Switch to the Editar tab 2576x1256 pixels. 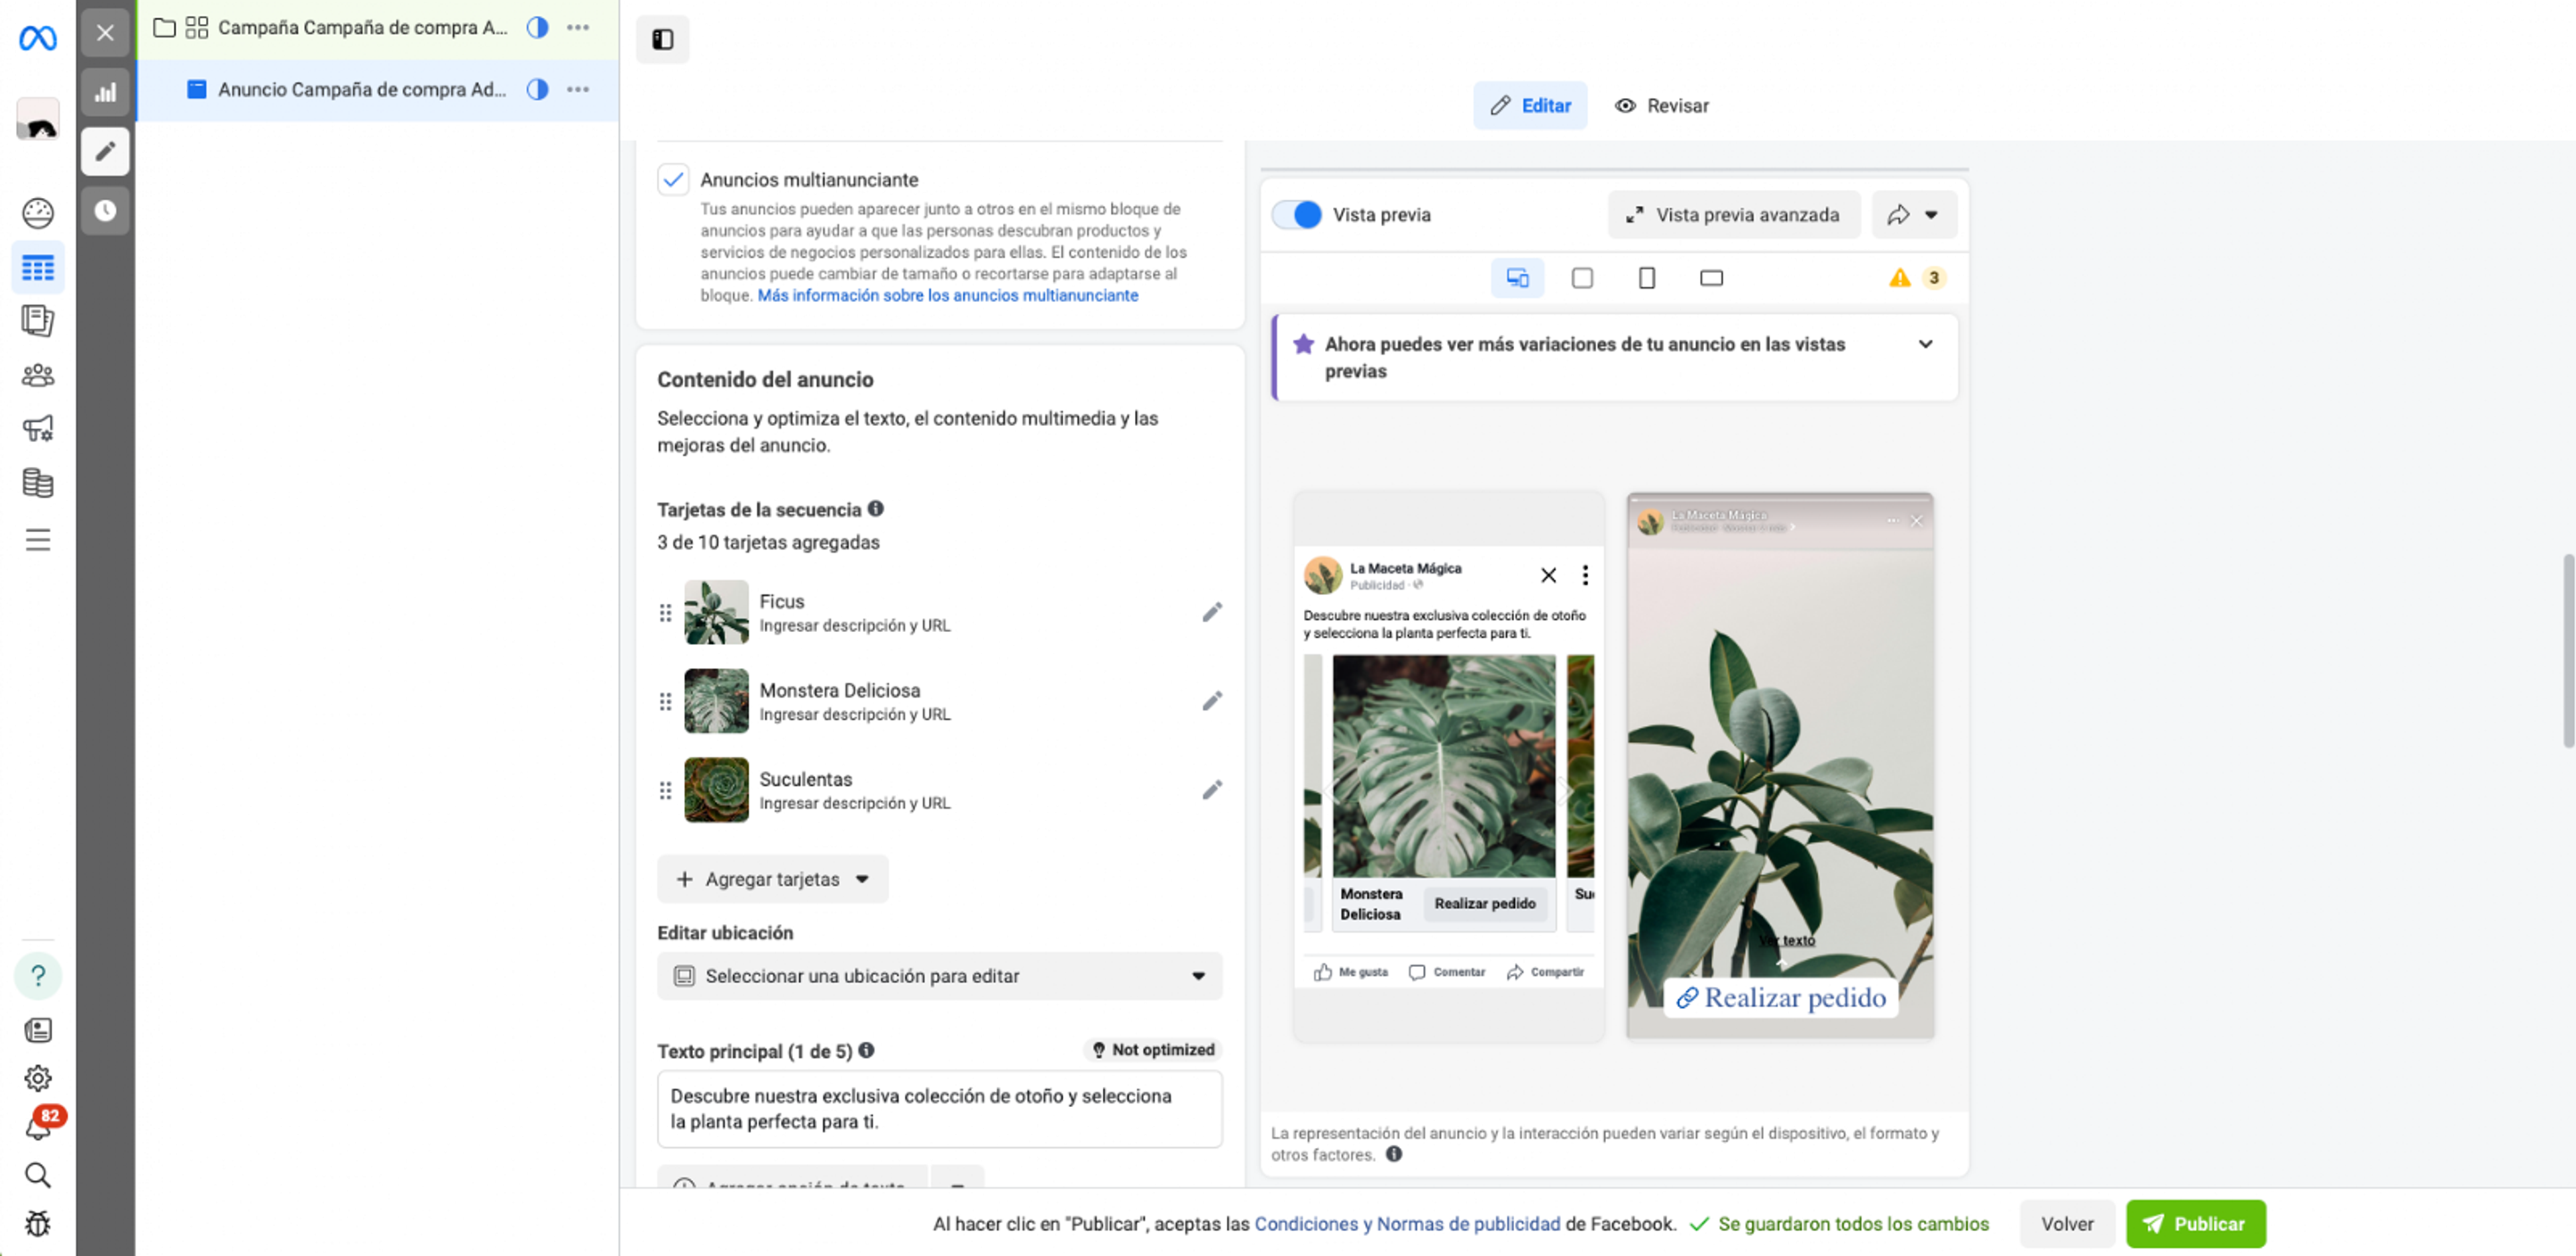(x=1530, y=106)
